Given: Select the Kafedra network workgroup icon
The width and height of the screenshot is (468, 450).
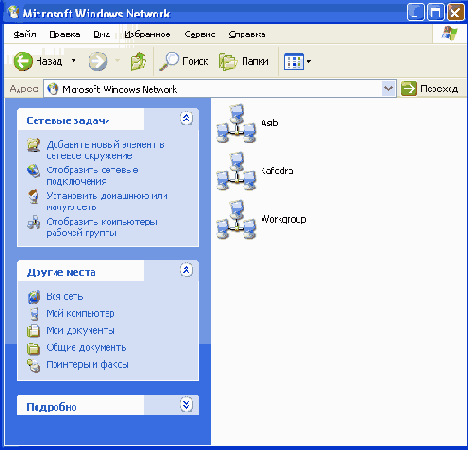Looking at the screenshot, I should (x=236, y=171).
